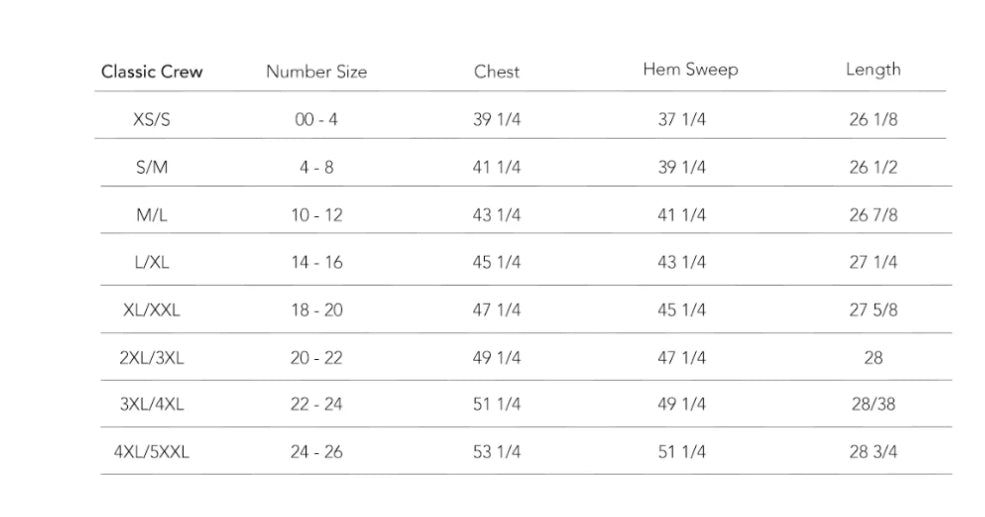The width and height of the screenshot is (985, 517).
Task: Click the Number Size column header
Action: (316, 72)
